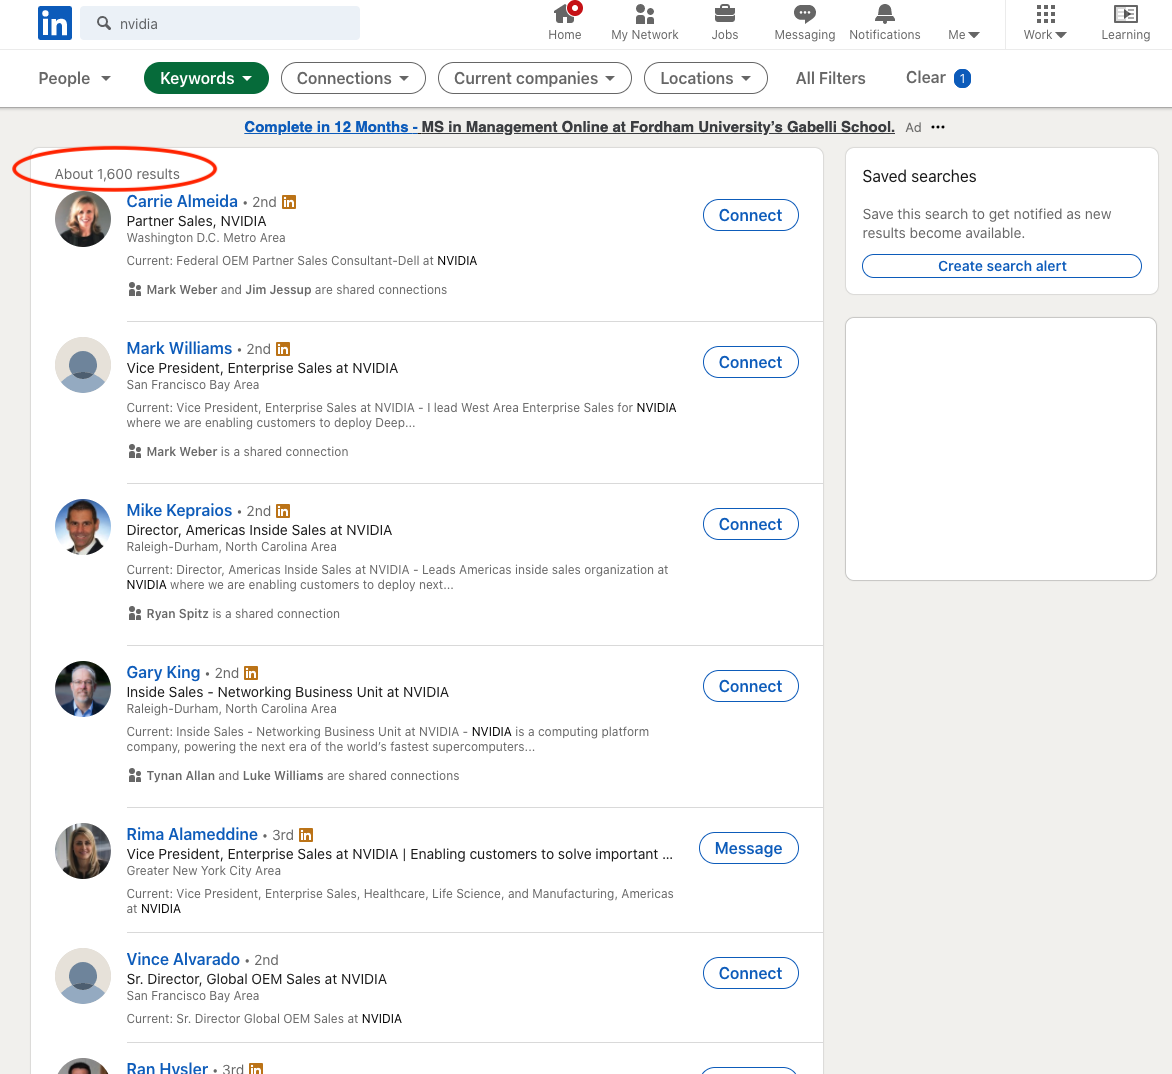Open Mike Kepraios's profile name link
1172x1074 pixels.
tap(179, 510)
